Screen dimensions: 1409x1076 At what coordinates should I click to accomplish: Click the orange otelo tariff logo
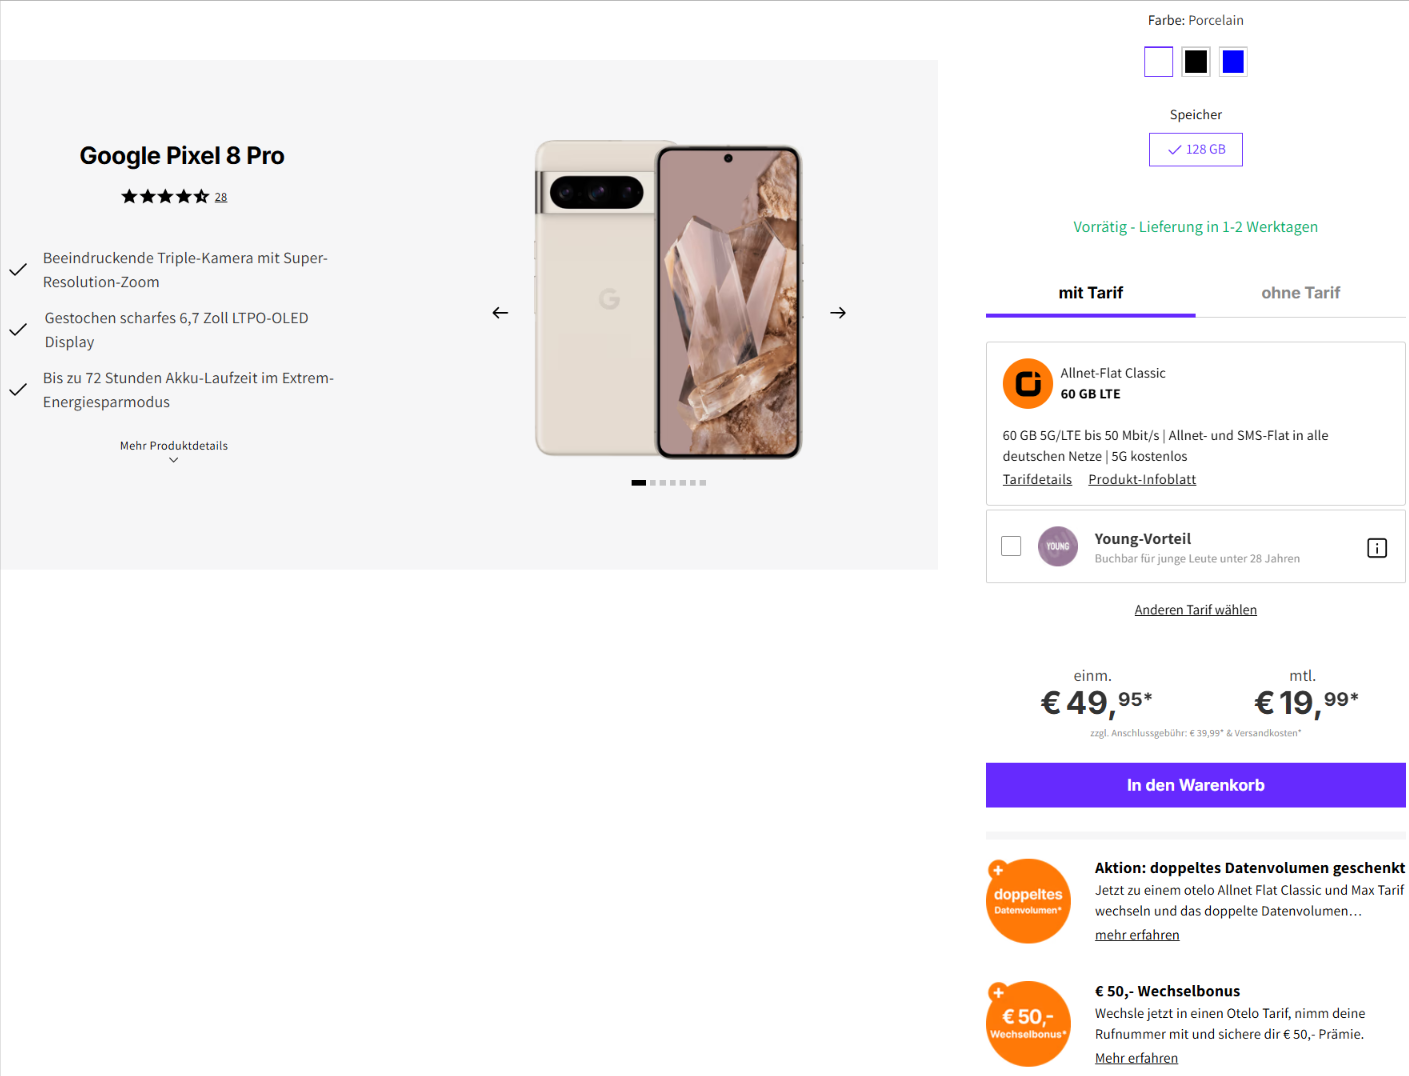(1028, 384)
